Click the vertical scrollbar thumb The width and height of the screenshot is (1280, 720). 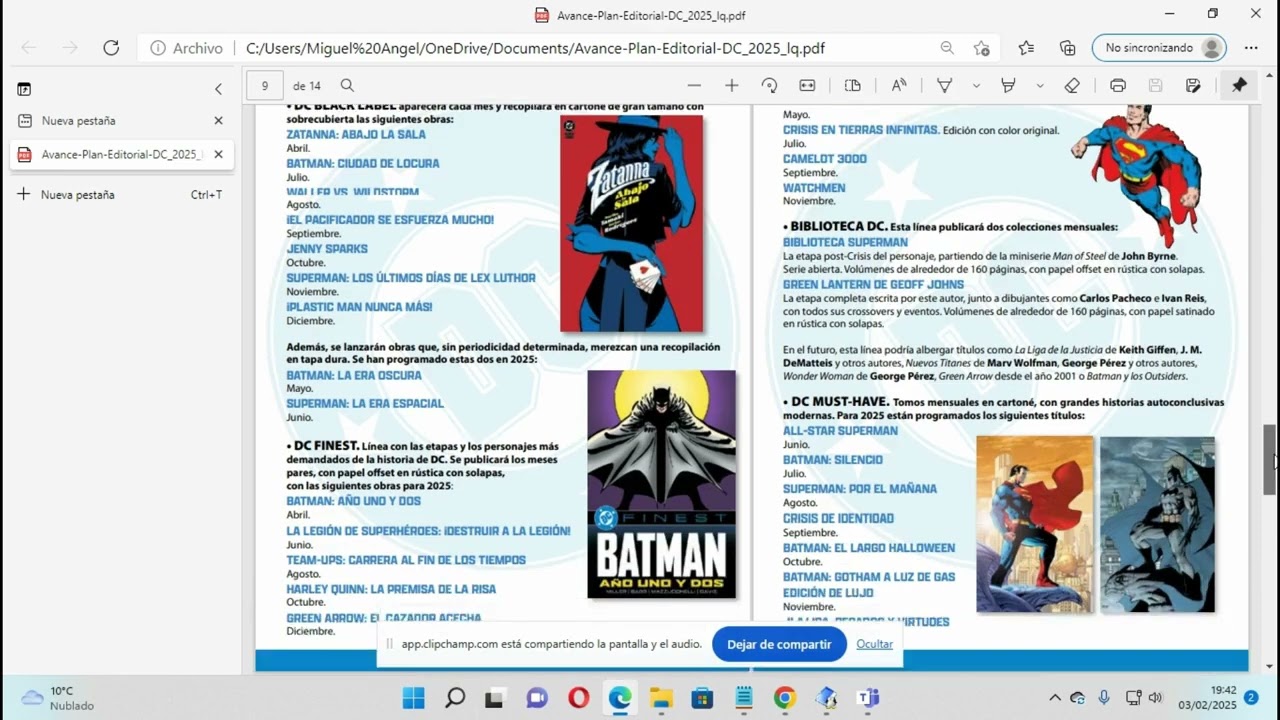[x=1269, y=459]
